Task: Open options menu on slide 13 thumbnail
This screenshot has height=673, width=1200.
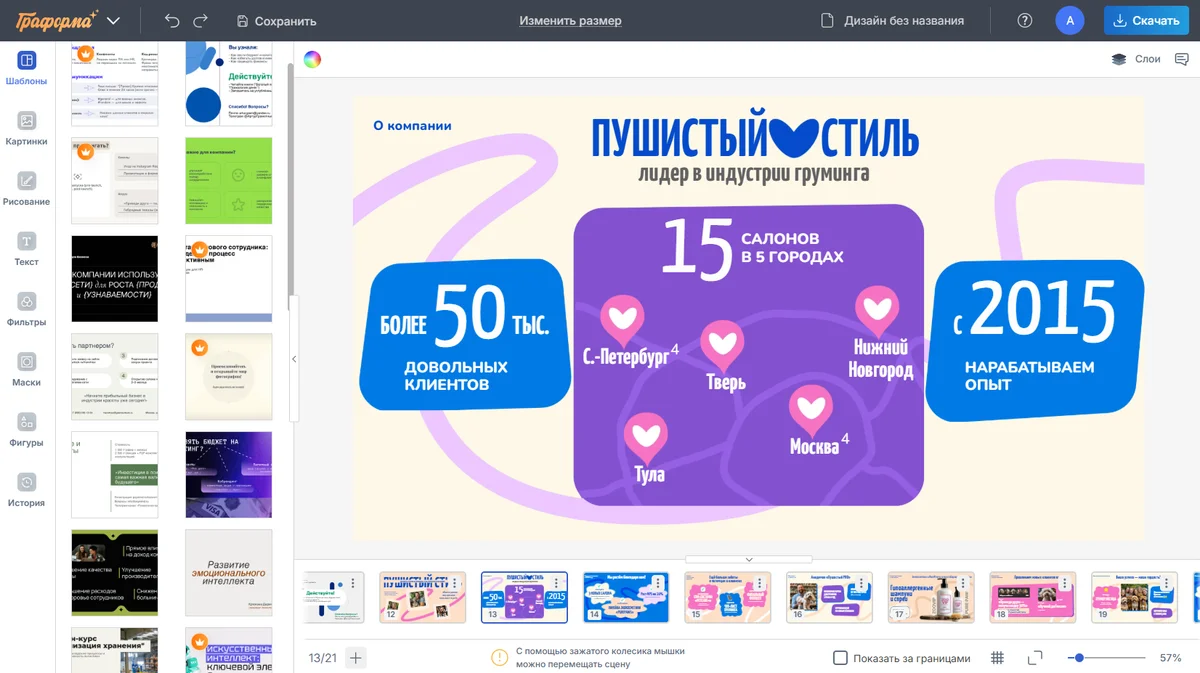Action: (x=557, y=584)
